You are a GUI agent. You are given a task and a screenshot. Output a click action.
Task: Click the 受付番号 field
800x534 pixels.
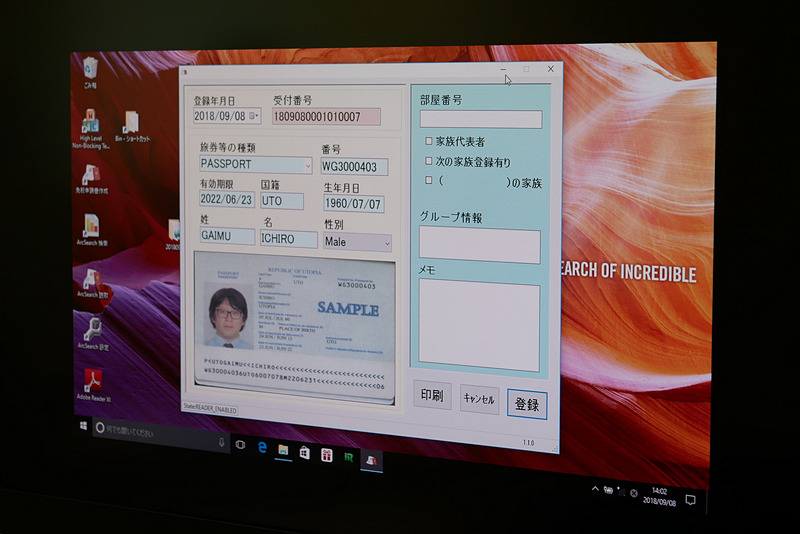click(326, 117)
